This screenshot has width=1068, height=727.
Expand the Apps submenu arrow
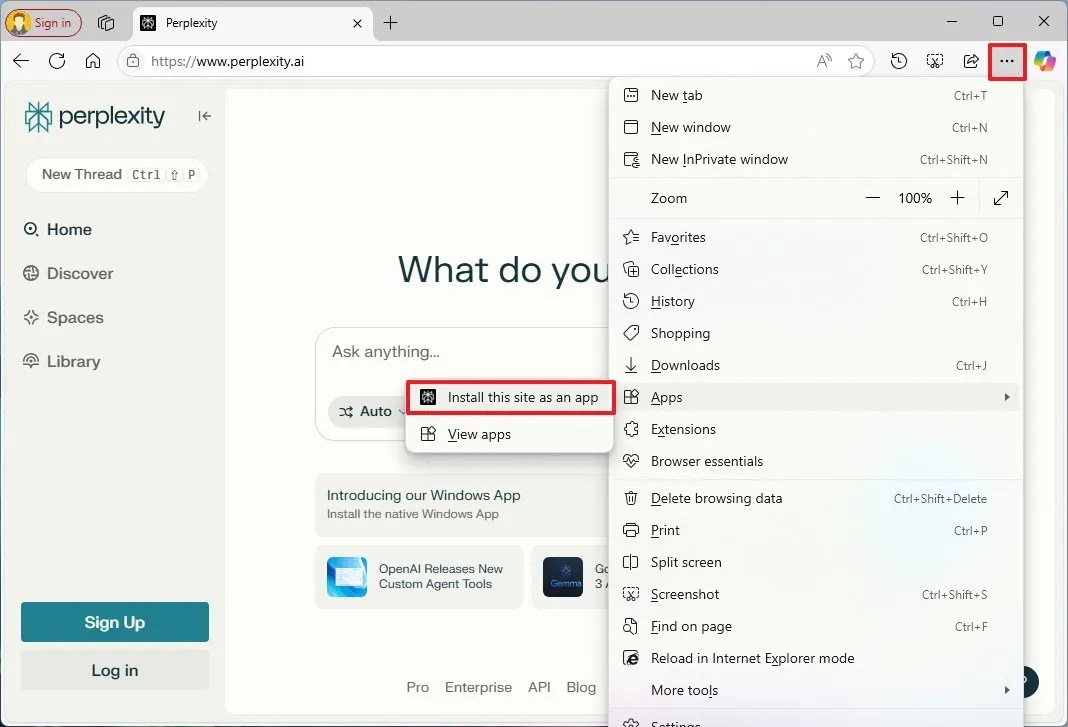(1007, 397)
